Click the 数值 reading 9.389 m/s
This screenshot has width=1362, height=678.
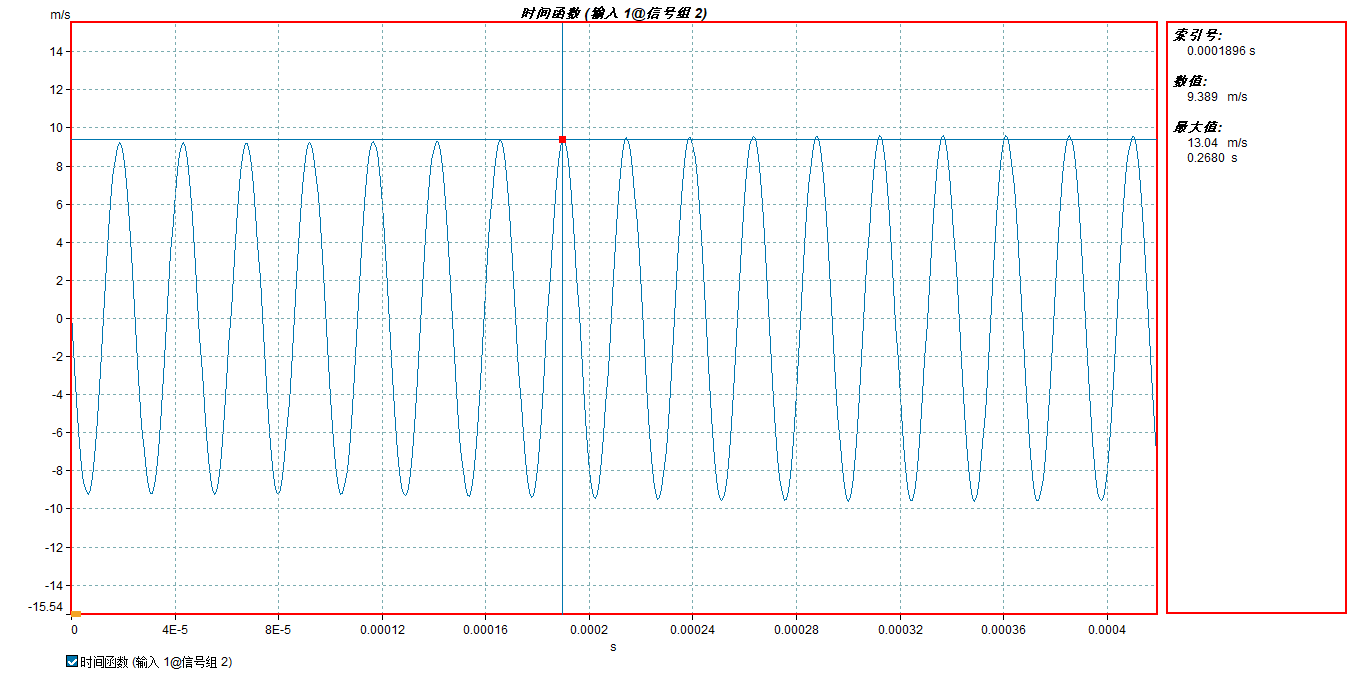click(x=1216, y=97)
